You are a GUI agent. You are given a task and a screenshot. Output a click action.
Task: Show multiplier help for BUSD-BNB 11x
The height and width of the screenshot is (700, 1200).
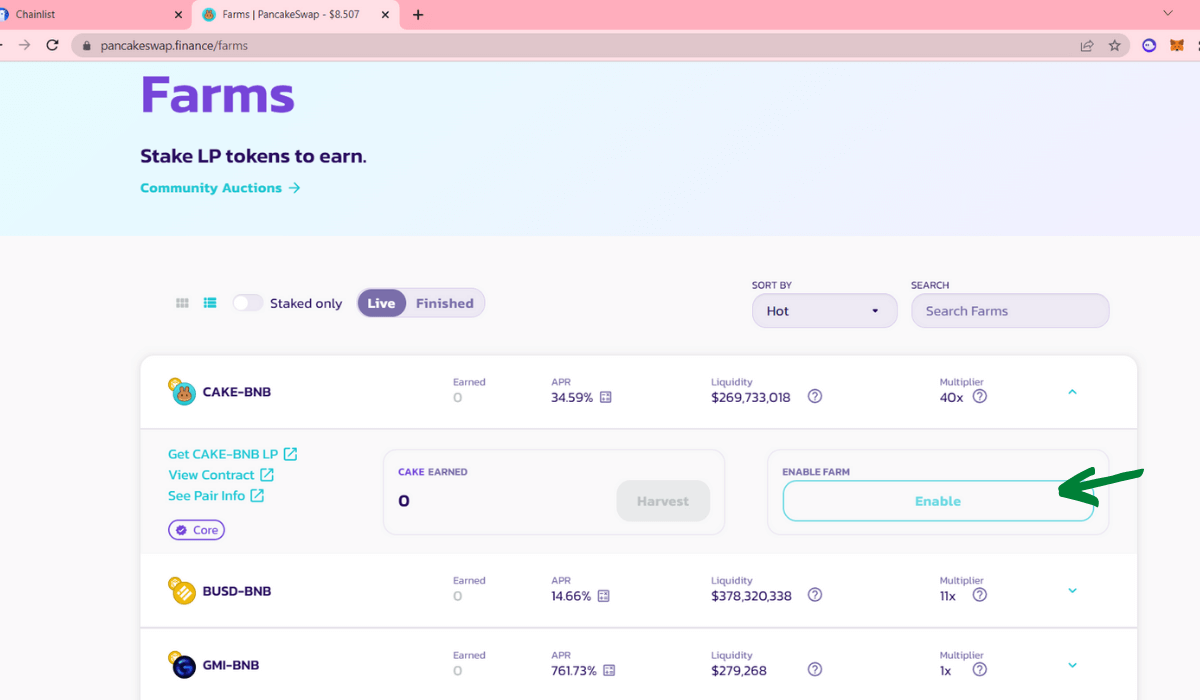pos(980,595)
